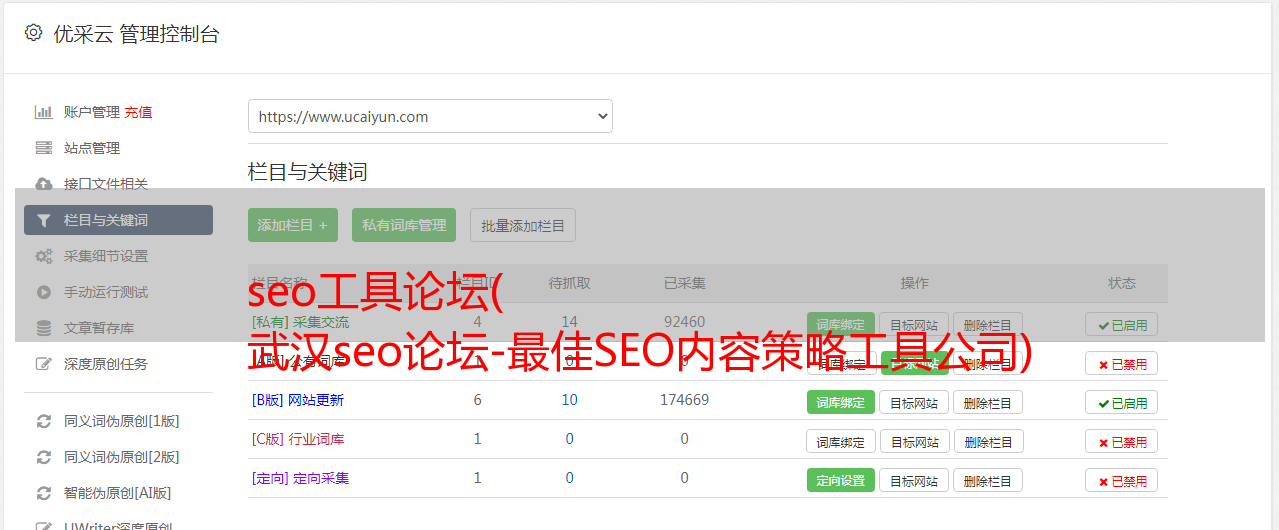Click pending count 14 in 采集交流 row
The height and width of the screenshot is (530, 1279).
(x=570, y=322)
